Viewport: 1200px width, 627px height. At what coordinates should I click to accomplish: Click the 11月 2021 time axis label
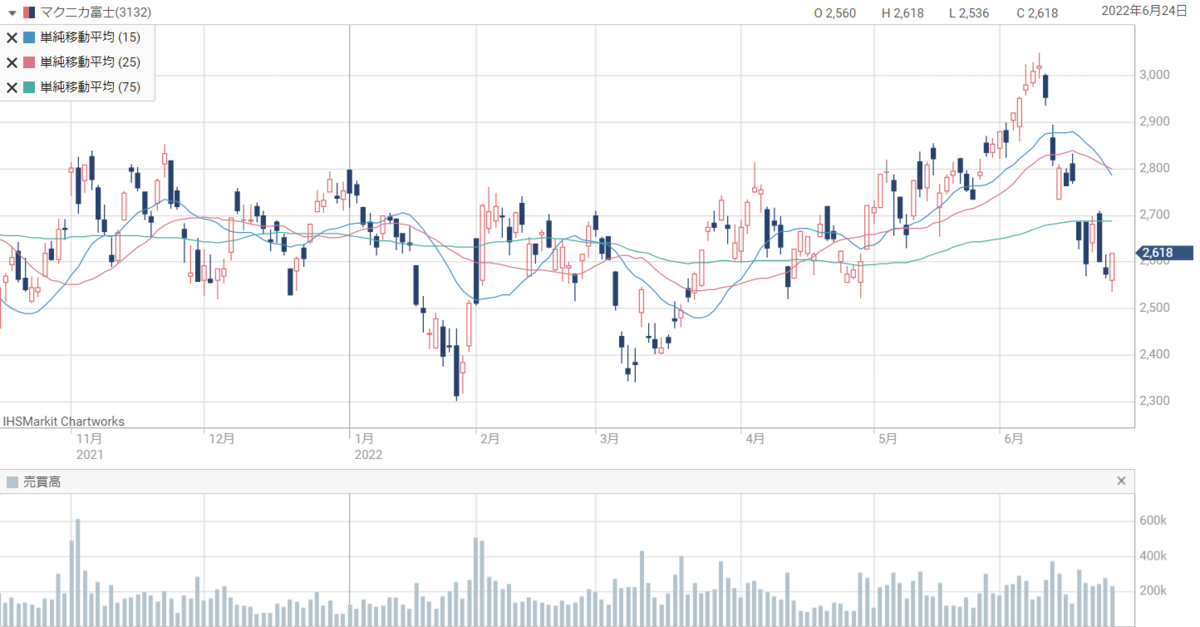[x=90, y=445]
